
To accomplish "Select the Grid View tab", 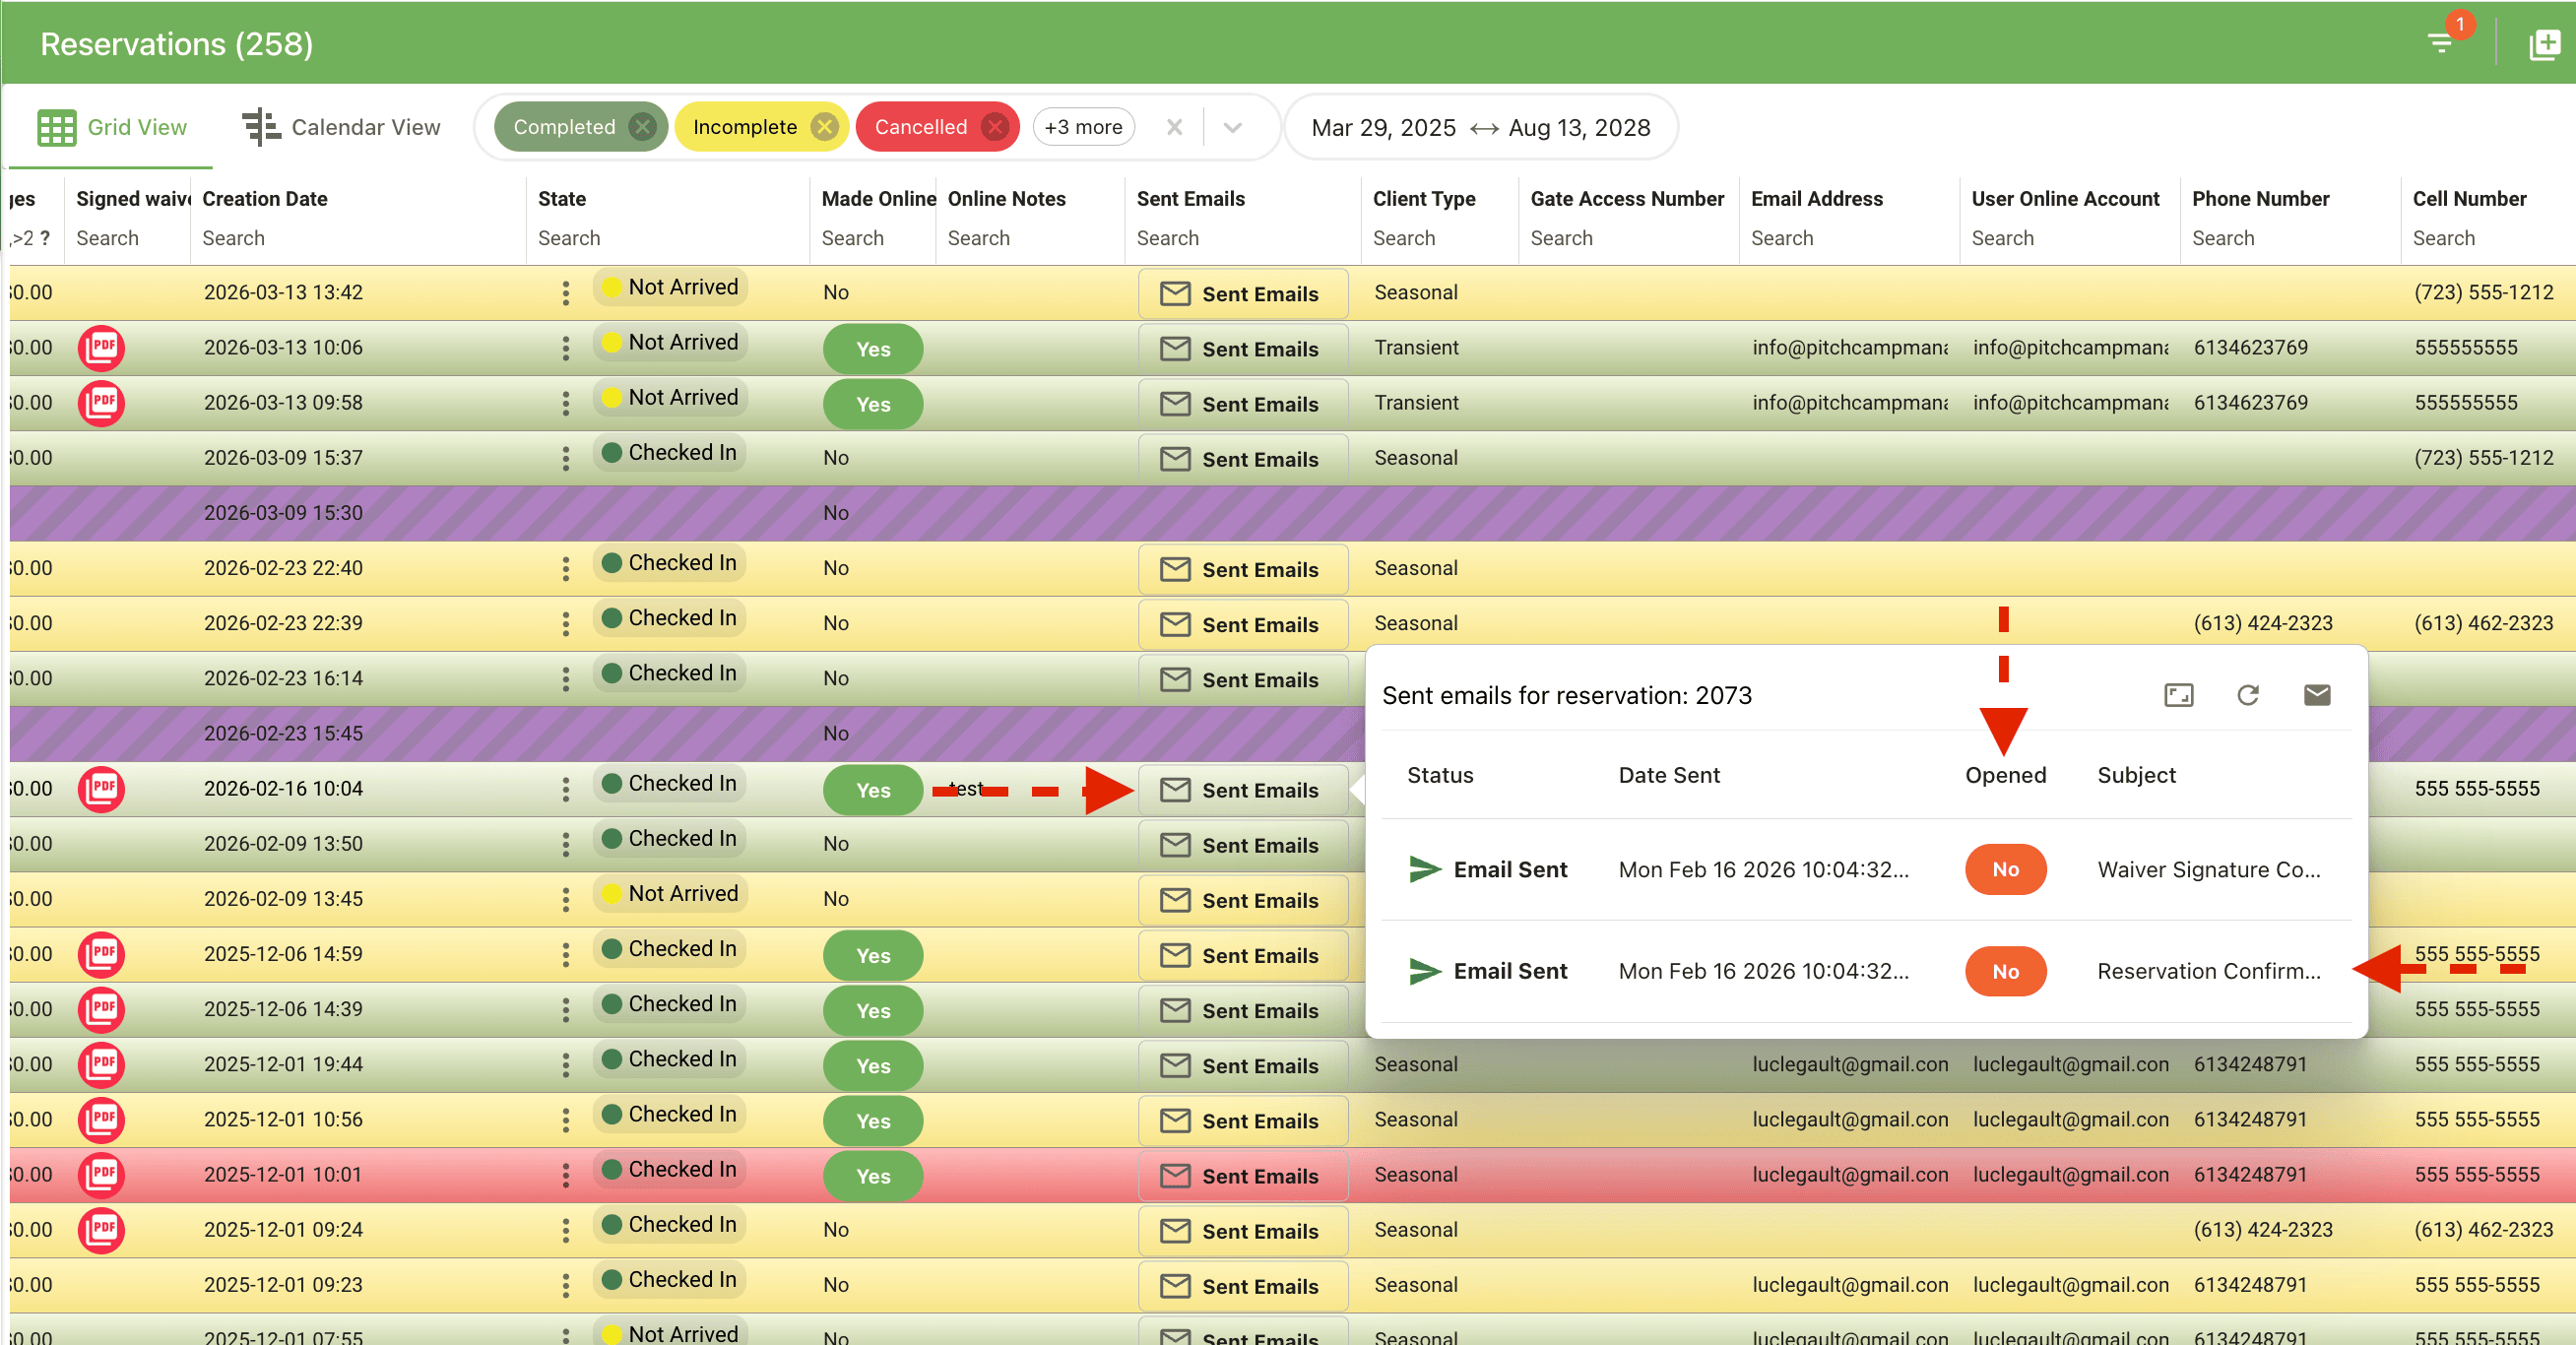I will [x=111, y=127].
